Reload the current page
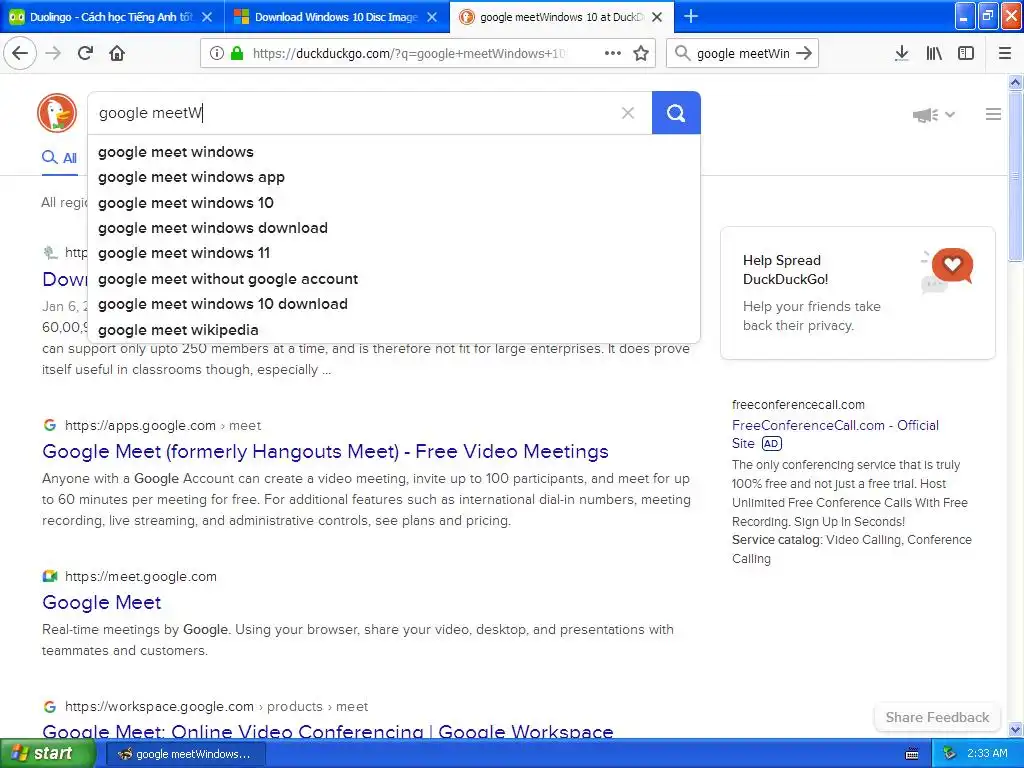 (x=85, y=53)
